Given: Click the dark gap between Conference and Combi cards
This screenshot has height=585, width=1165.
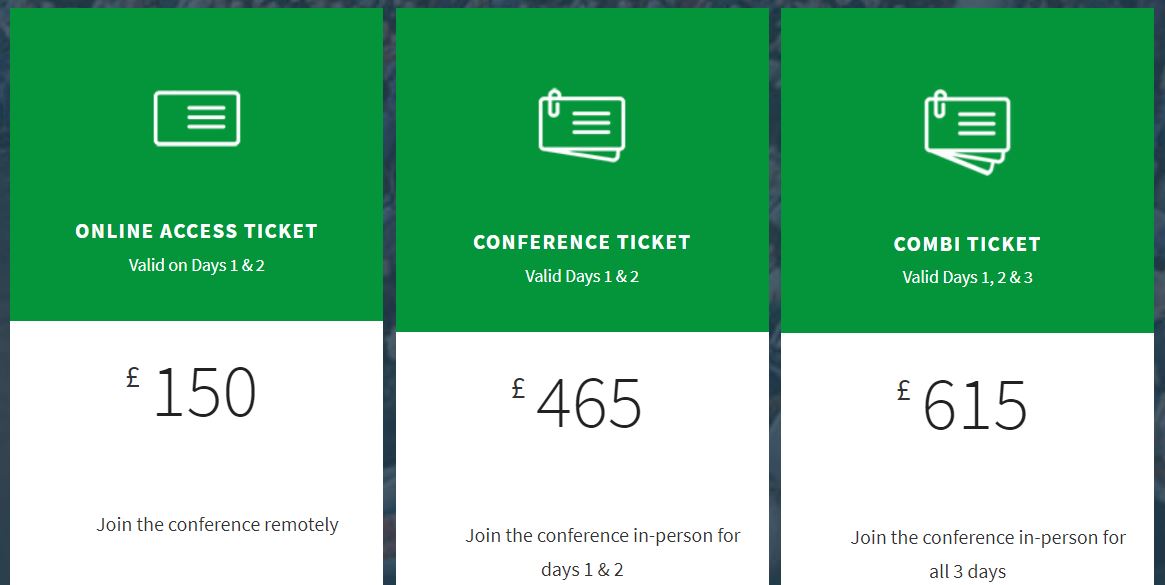Looking at the screenshot, I should pos(774,300).
